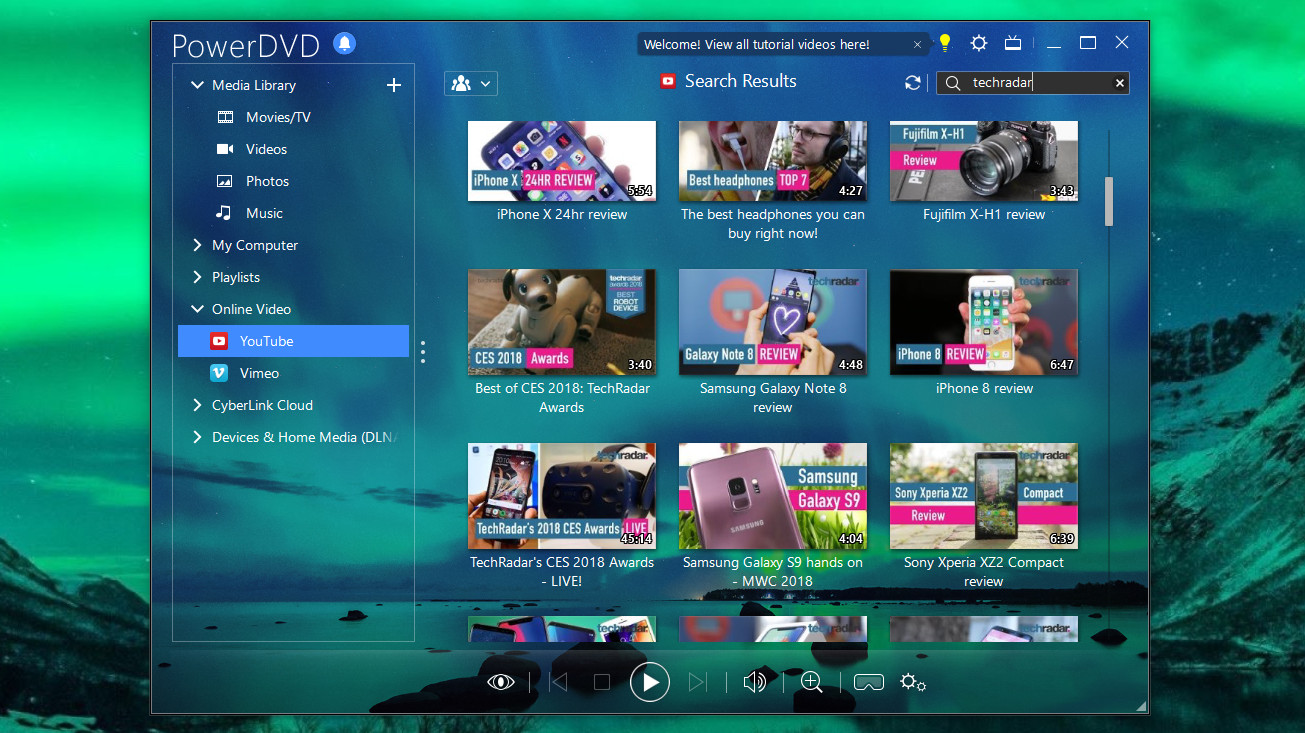Open TechRadar's 2018 CES Awards LIVE thumbnail
1305x733 pixels.
click(x=562, y=496)
